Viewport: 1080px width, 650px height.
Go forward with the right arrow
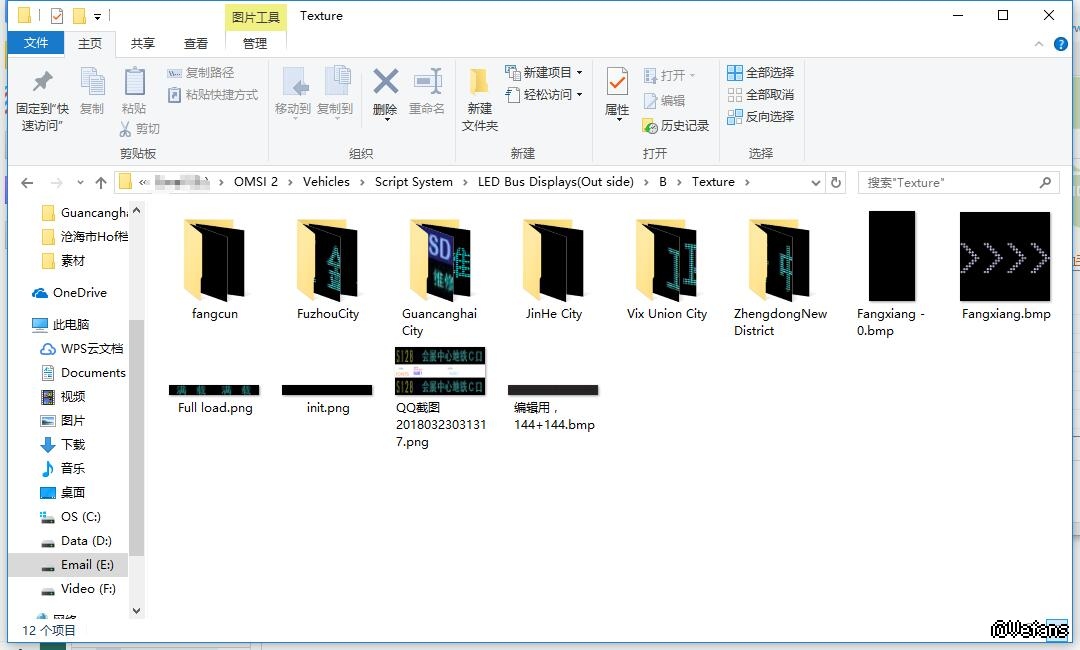click(x=56, y=182)
